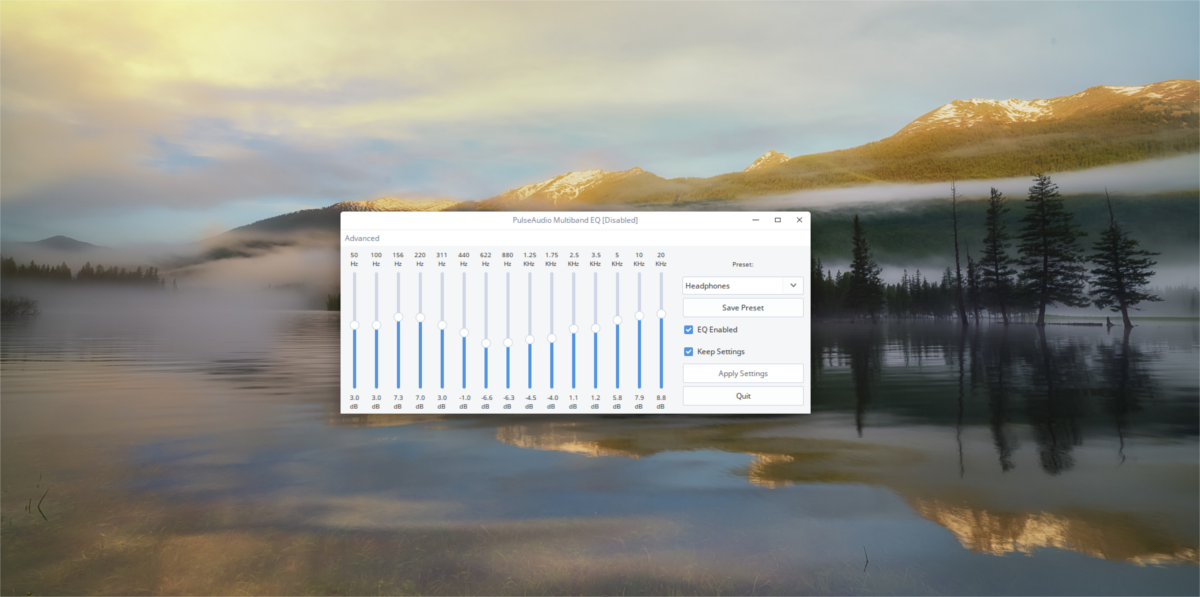Click the 7.9 dB value
Screen dimensions: 1200x597
click(639, 402)
